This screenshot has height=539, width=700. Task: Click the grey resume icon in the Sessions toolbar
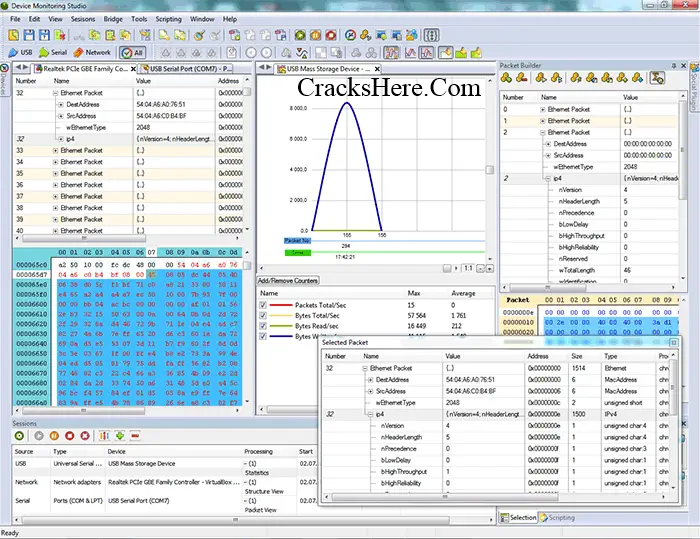[39, 436]
